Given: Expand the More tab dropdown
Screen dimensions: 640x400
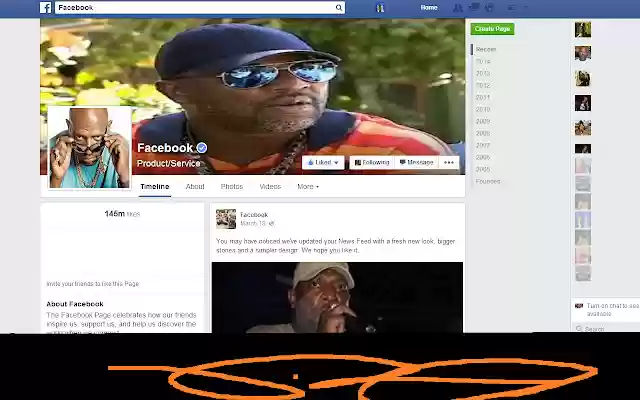Looking at the screenshot, I should click(x=308, y=187).
